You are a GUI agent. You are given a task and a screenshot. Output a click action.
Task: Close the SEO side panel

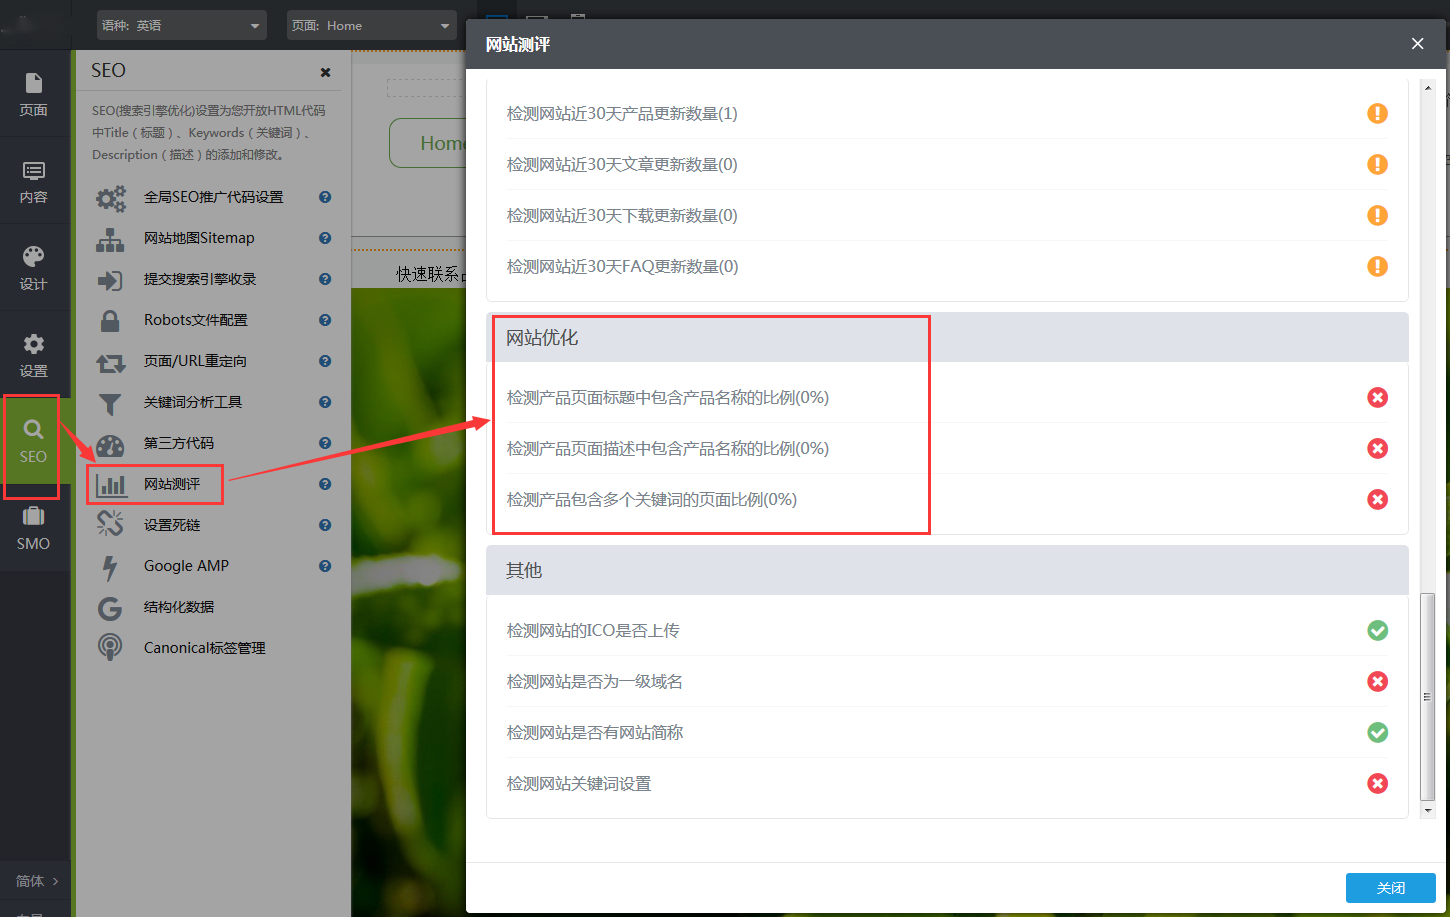325,72
